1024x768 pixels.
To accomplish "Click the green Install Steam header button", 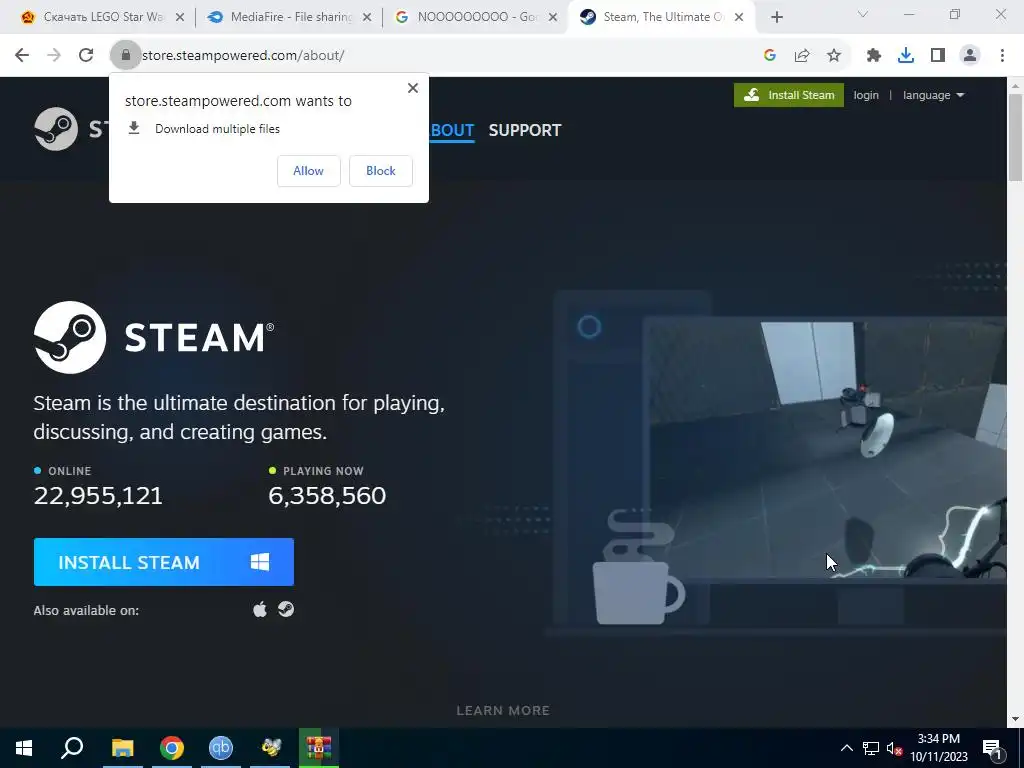I will (789, 95).
